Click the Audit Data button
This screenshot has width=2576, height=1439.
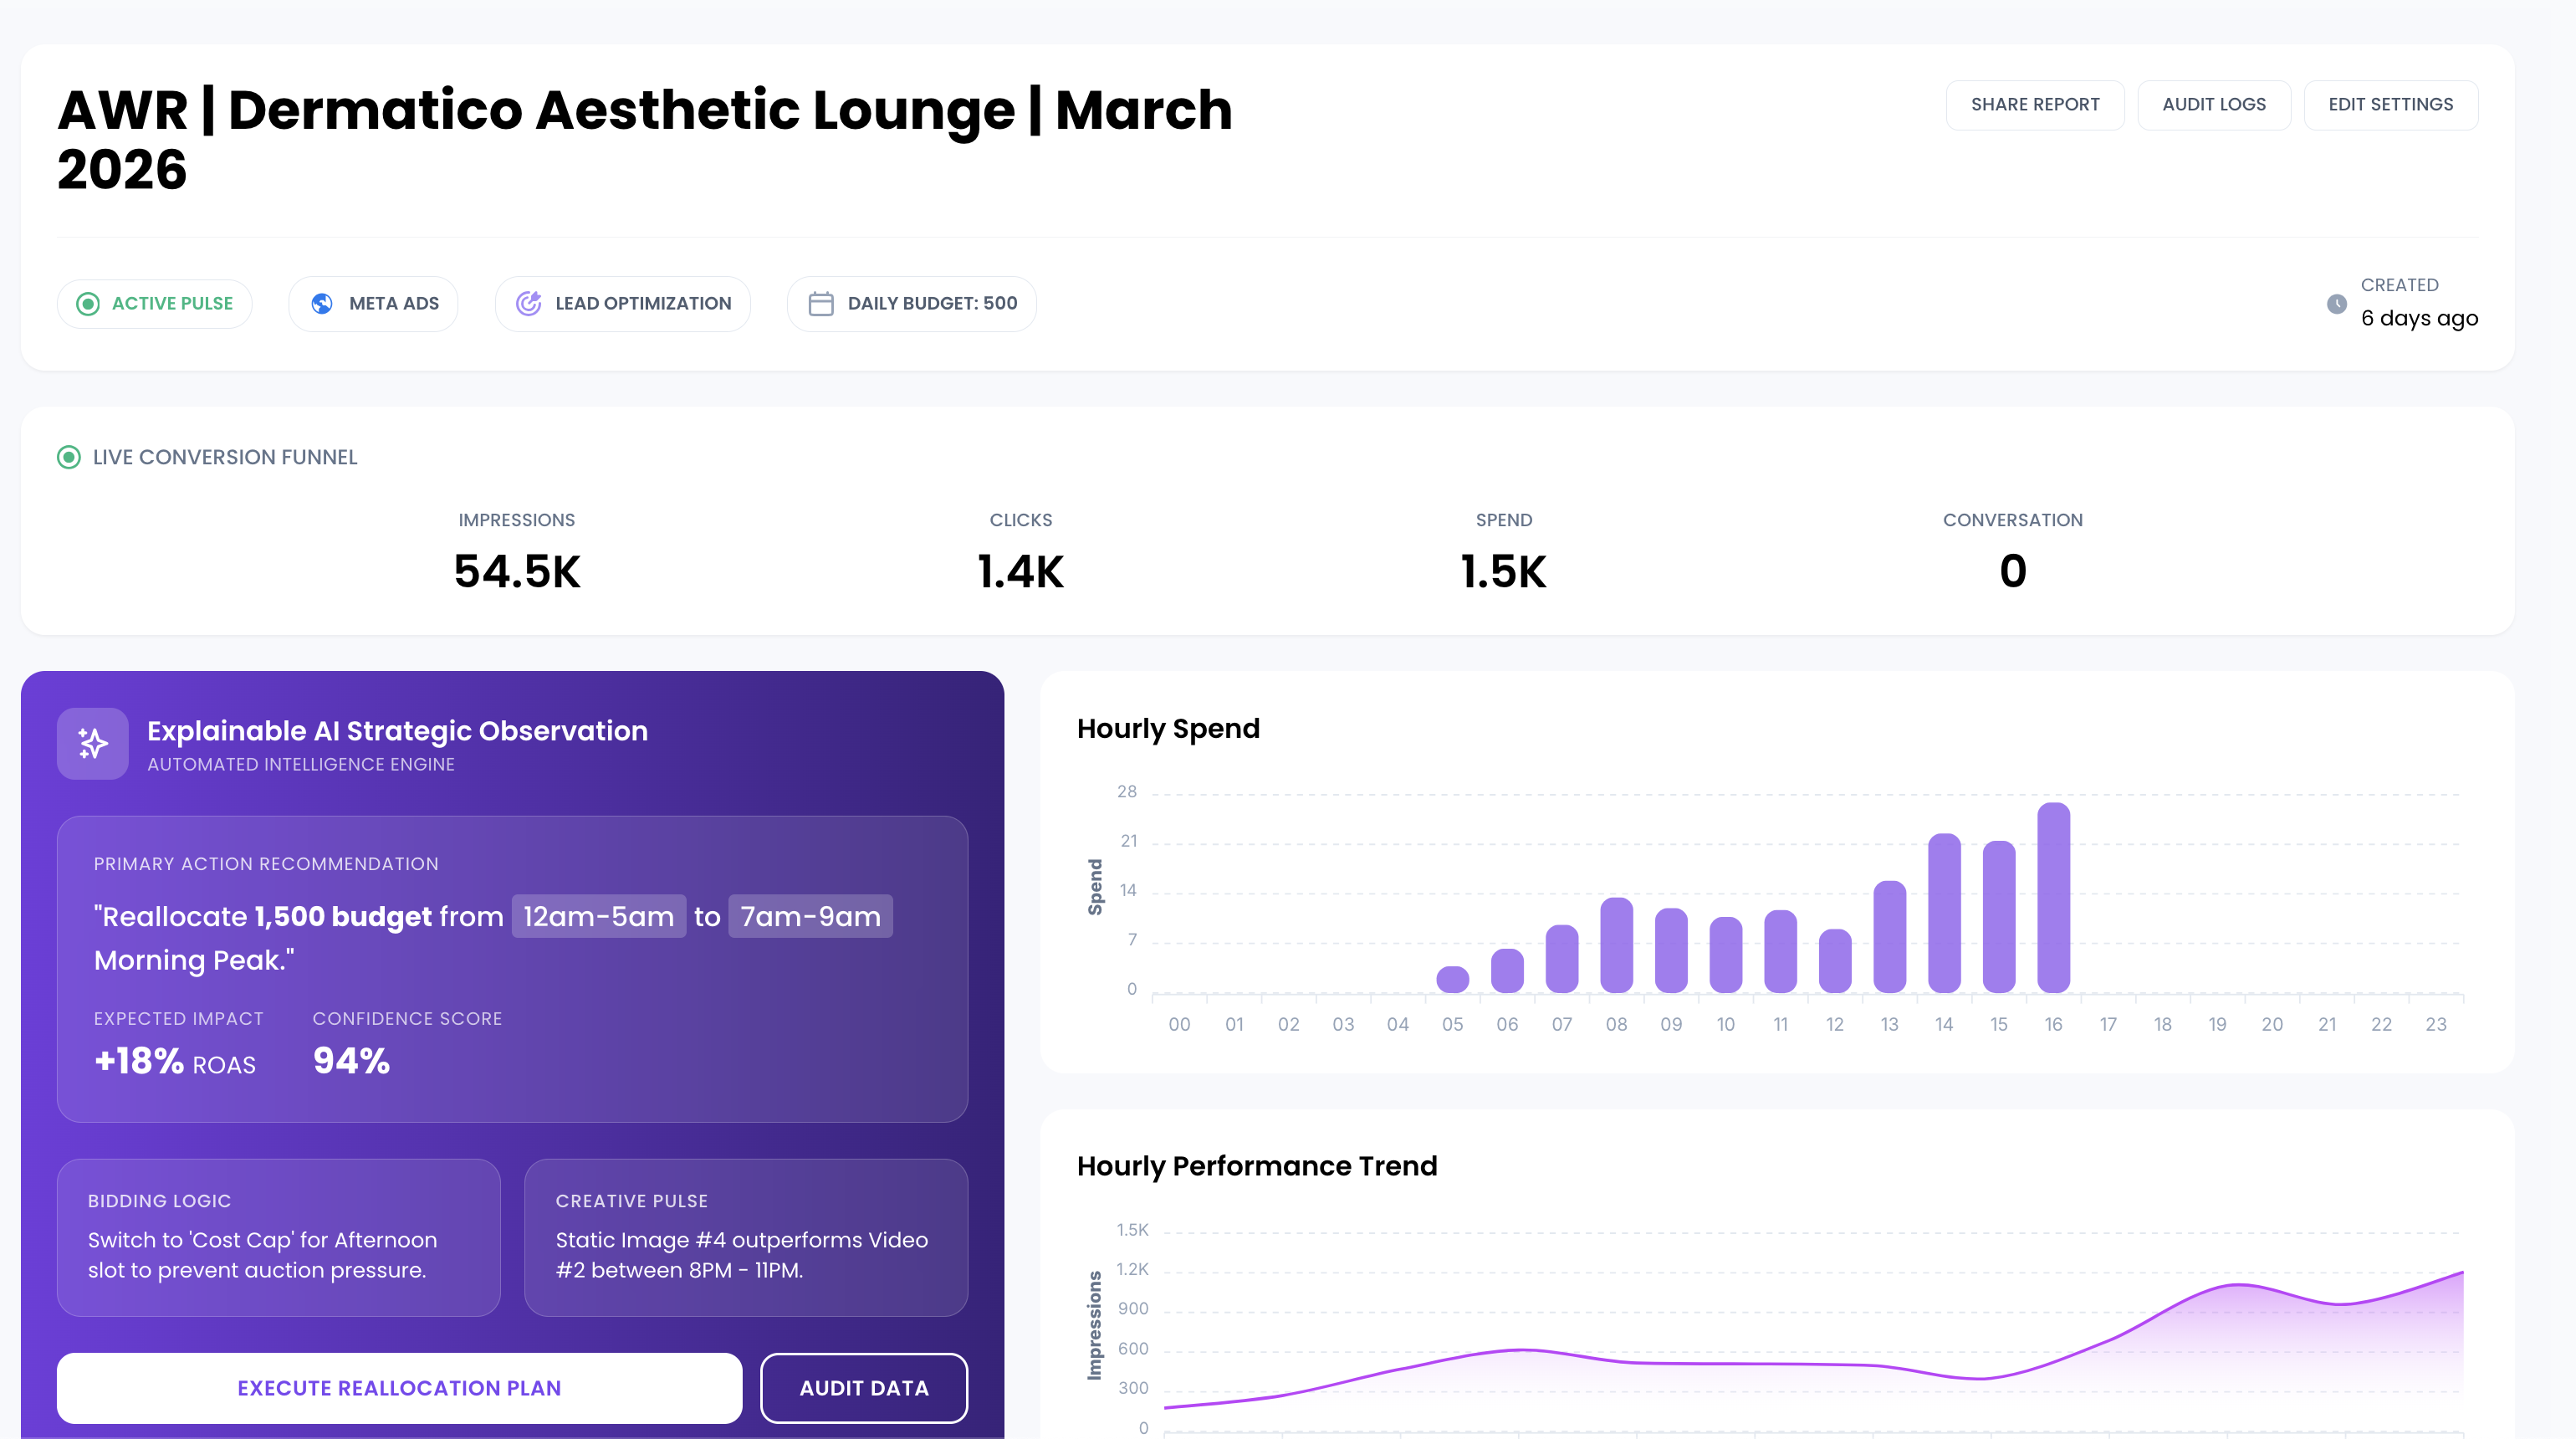click(x=864, y=1388)
